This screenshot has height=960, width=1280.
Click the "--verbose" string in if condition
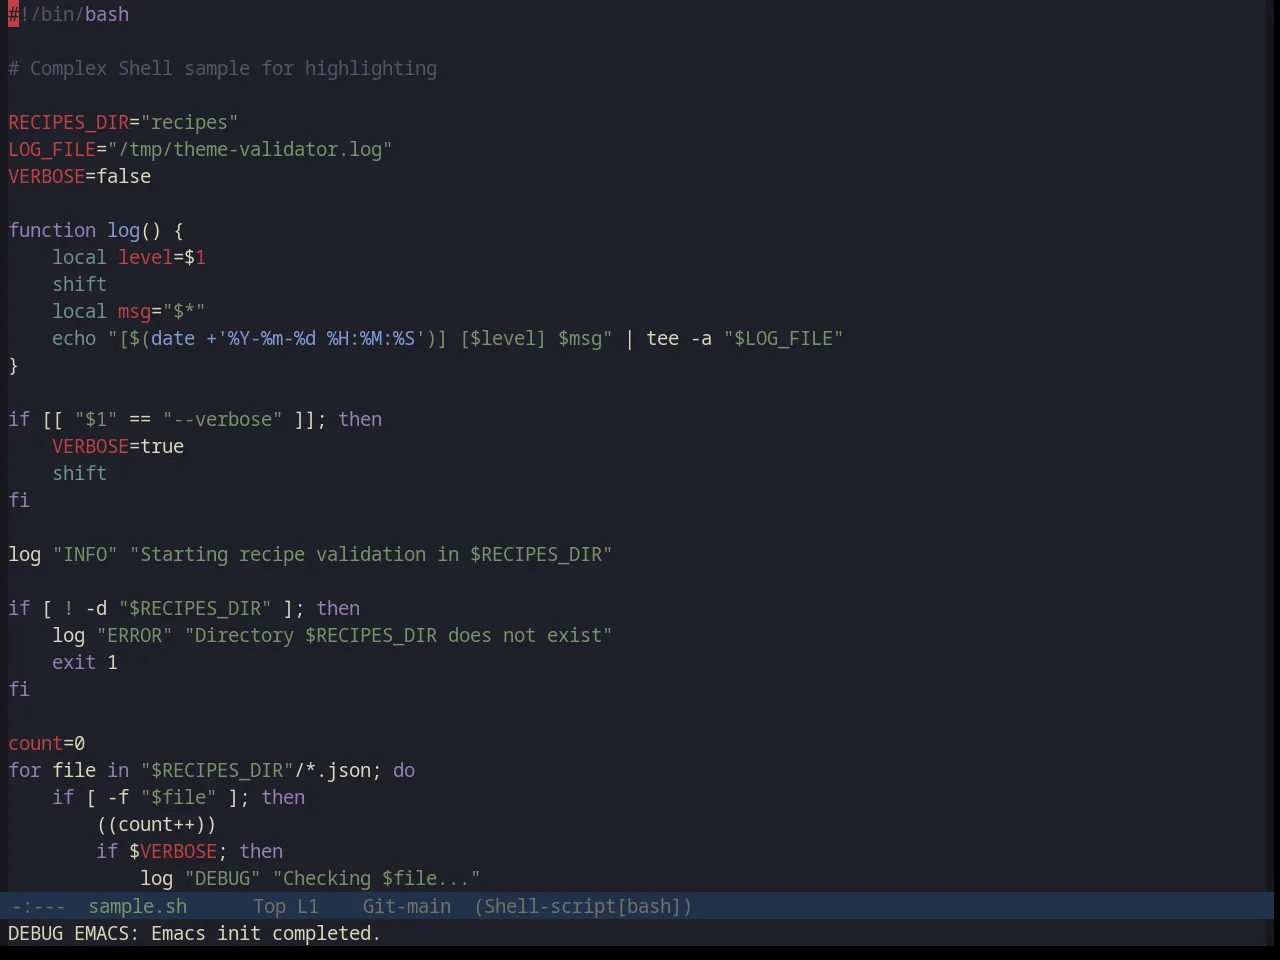pyautogui.click(x=222, y=419)
